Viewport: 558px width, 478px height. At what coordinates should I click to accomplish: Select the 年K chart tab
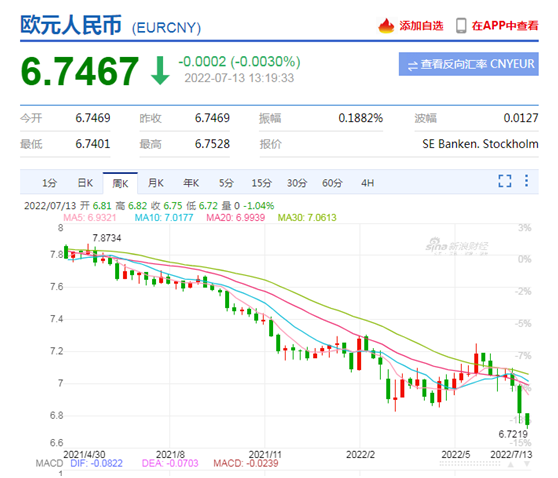191,183
